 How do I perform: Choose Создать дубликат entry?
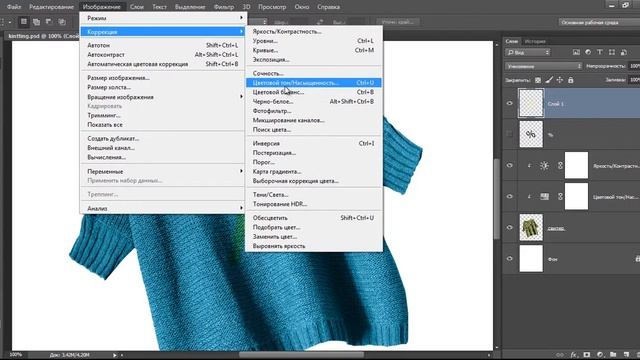coord(163,138)
